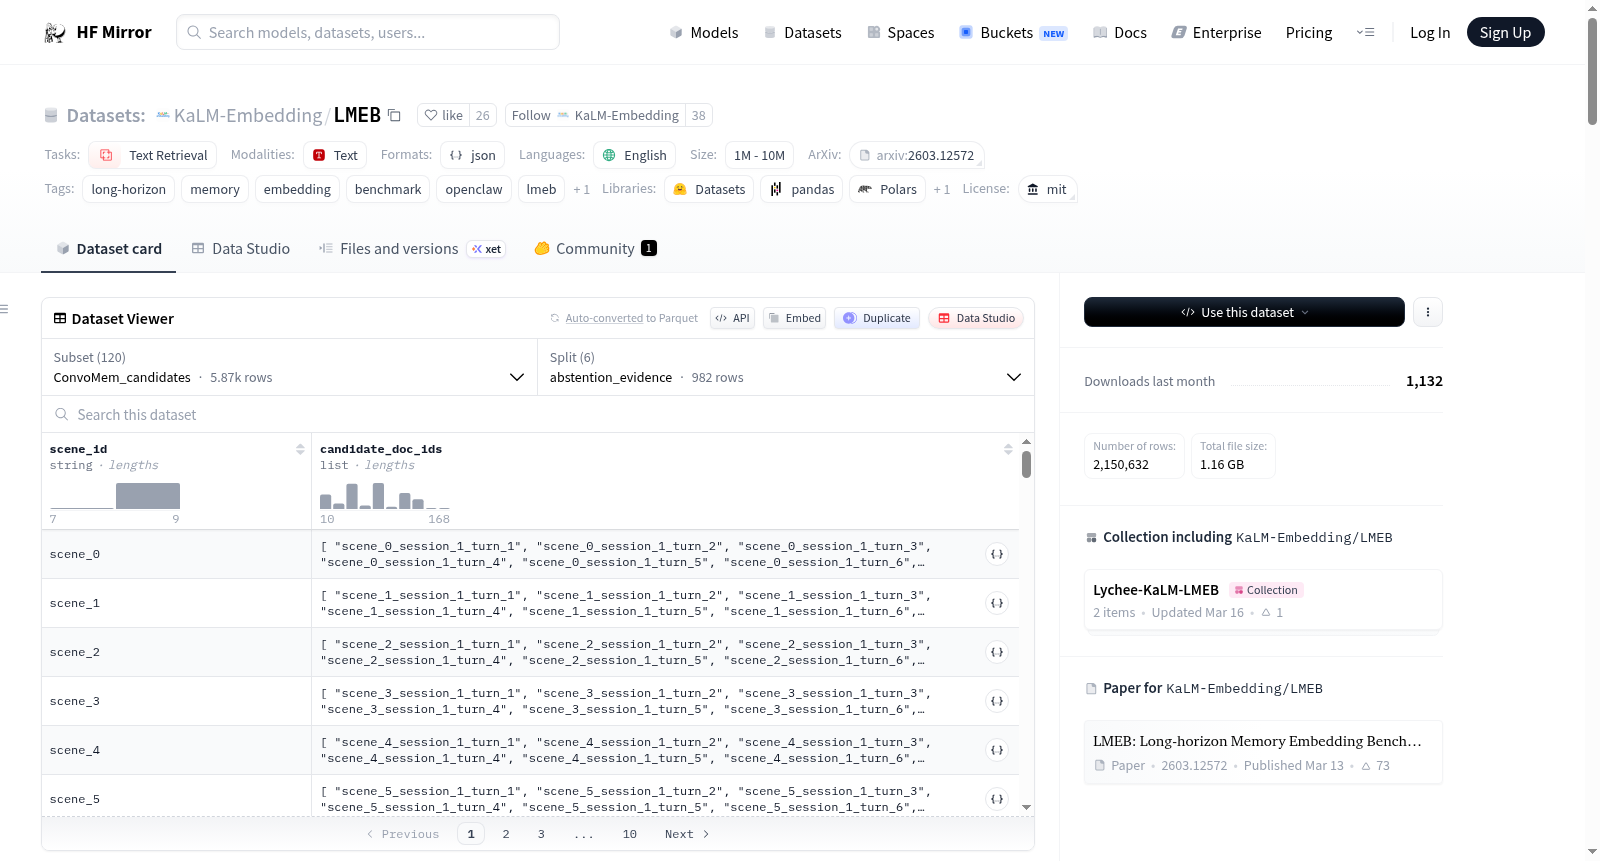
Task: Expand the scene_0 row cell
Action: pyautogui.click(x=997, y=554)
